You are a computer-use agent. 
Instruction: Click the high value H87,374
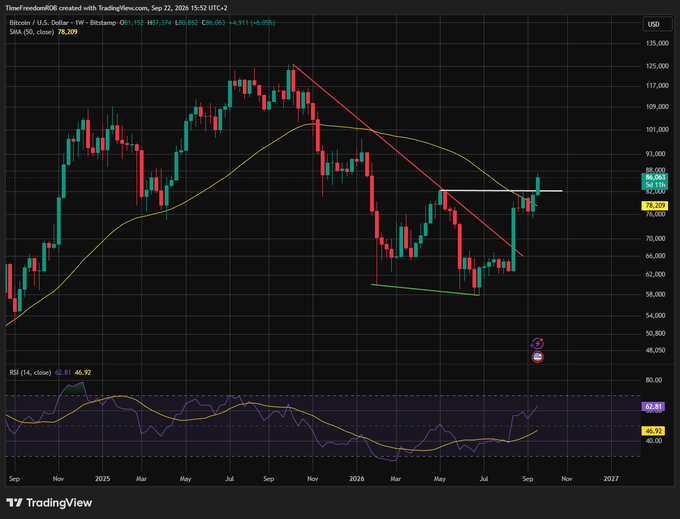click(x=160, y=23)
